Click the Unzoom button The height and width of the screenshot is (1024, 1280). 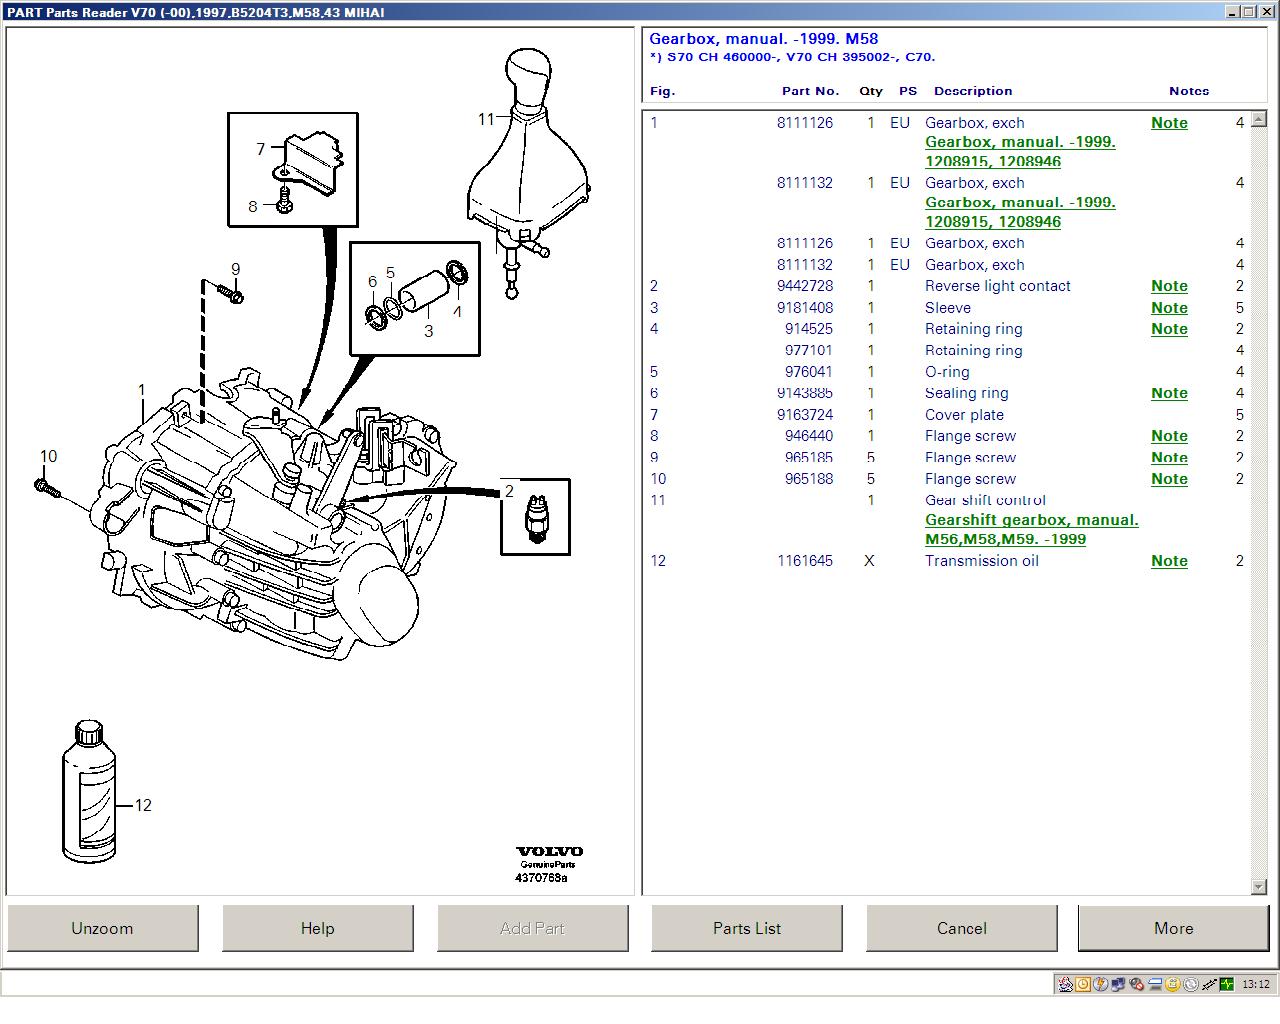tap(102, 928)
